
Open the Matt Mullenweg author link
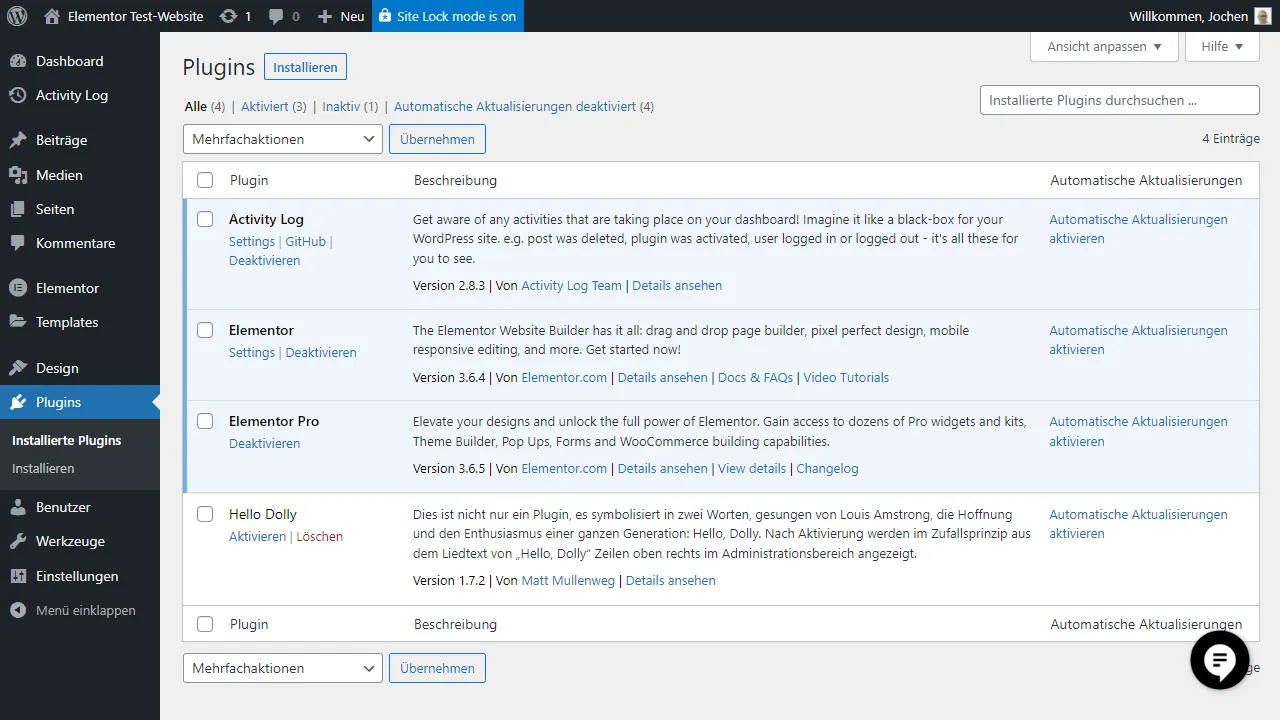pos(568,580)
